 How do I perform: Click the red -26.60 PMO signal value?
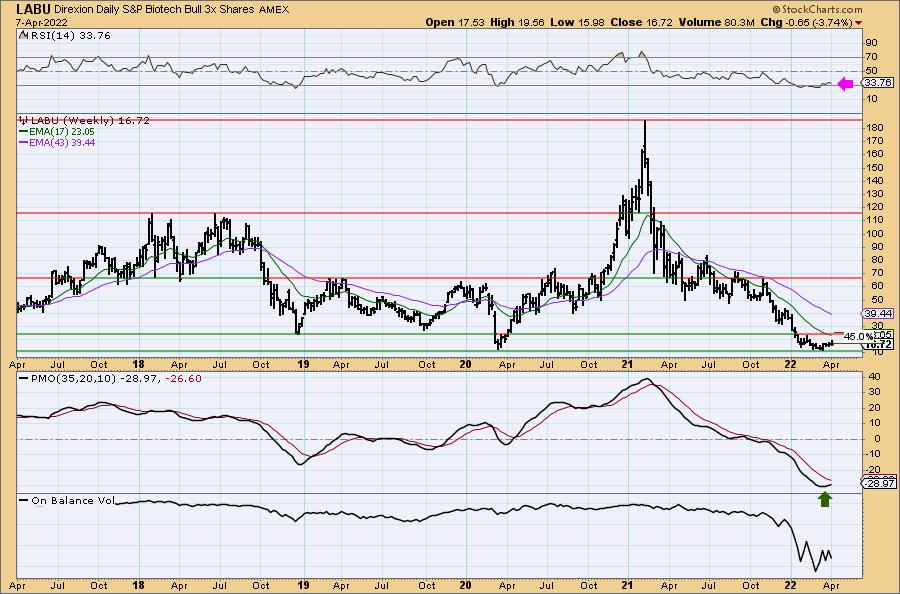184,379
